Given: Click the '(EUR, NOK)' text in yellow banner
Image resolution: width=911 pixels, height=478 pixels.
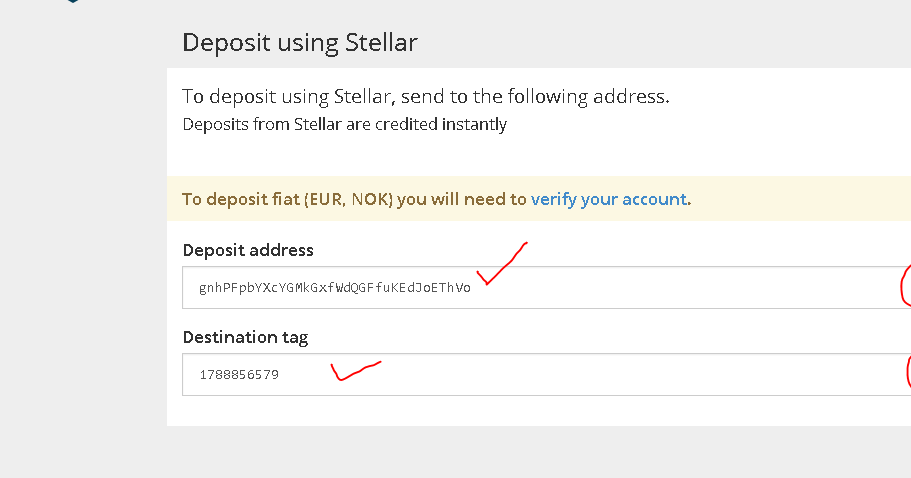Looking at the screenshot, I should tap(349, 199).
